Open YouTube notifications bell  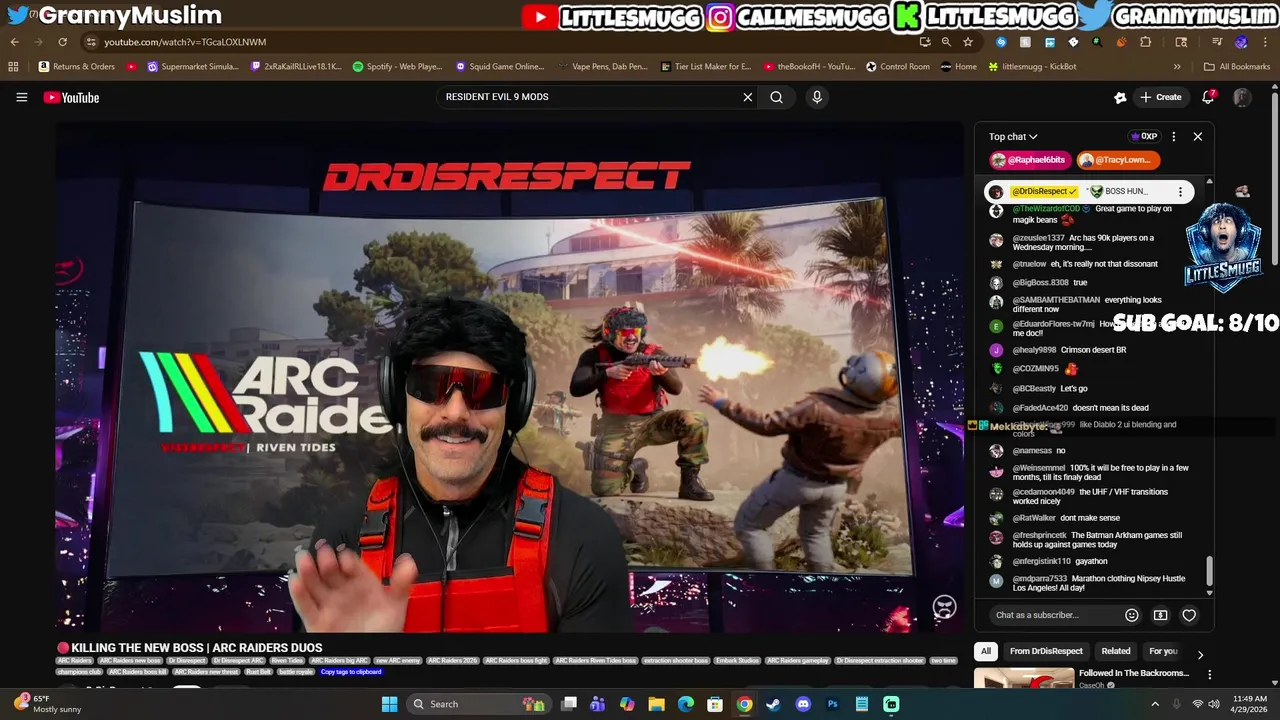pyautogui.click(x=1208, y=97)
